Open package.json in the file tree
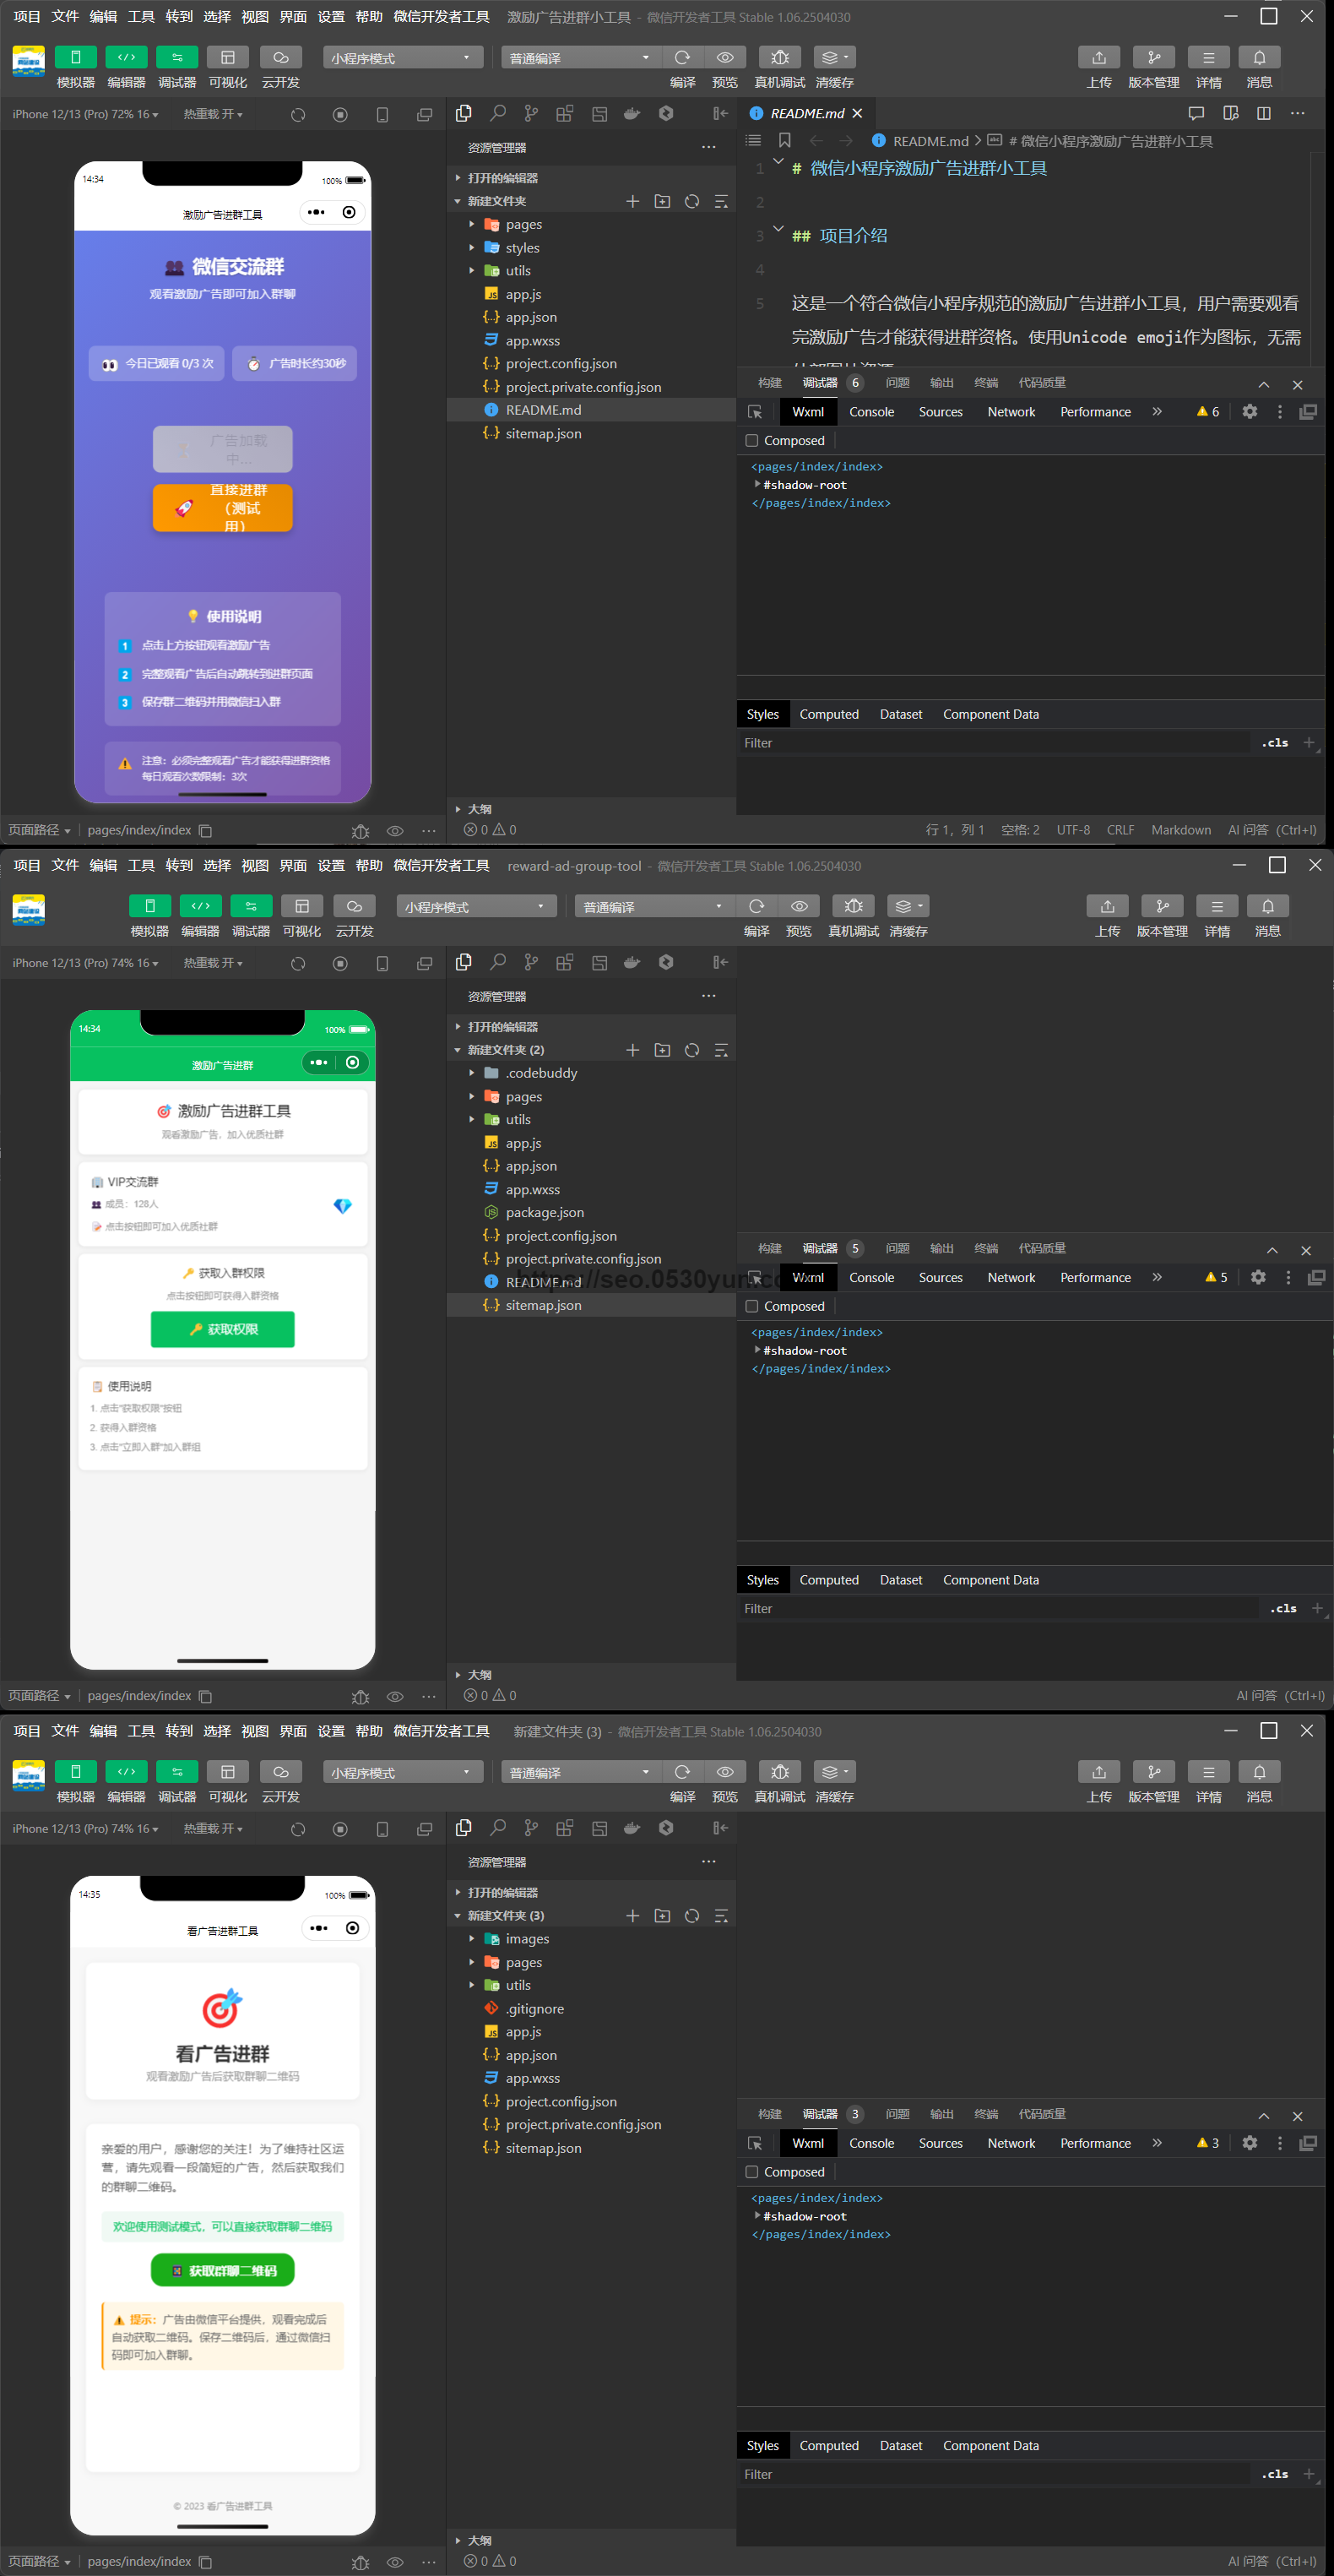The height and width of the screenshot is (2576, 1334). click(x=544, y=1213)
